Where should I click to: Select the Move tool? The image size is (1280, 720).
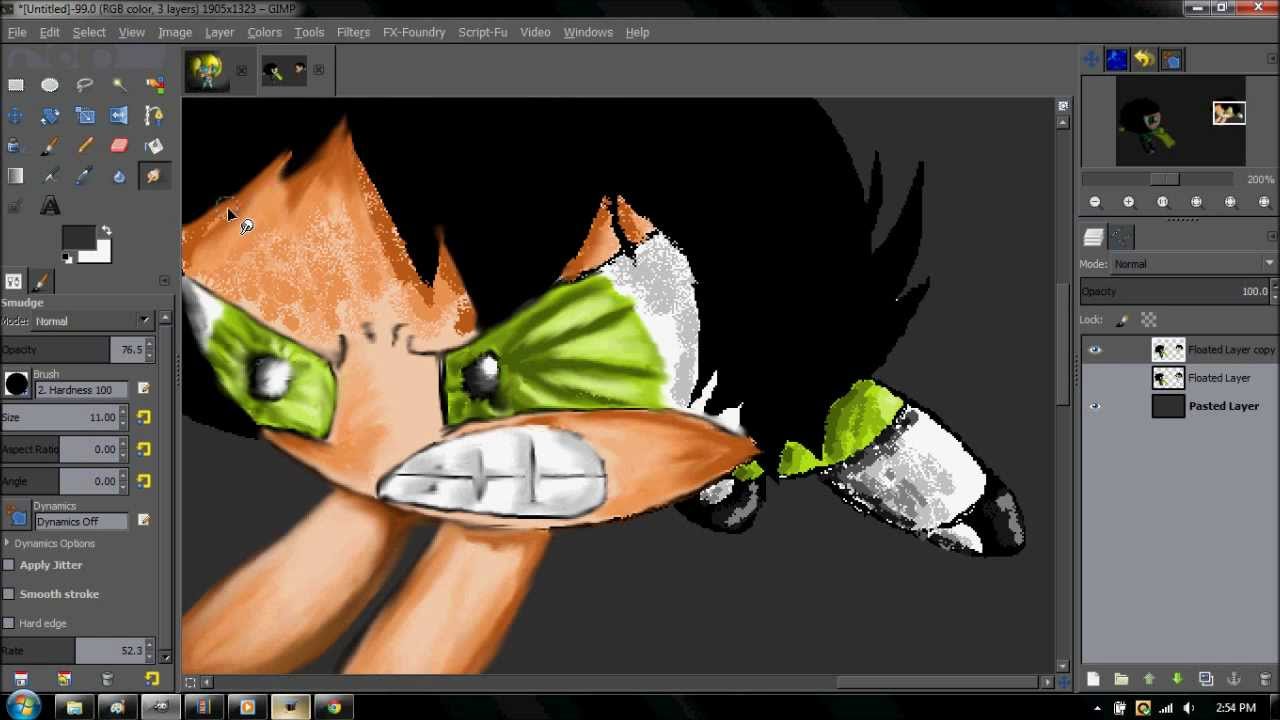tap(16, 116)
